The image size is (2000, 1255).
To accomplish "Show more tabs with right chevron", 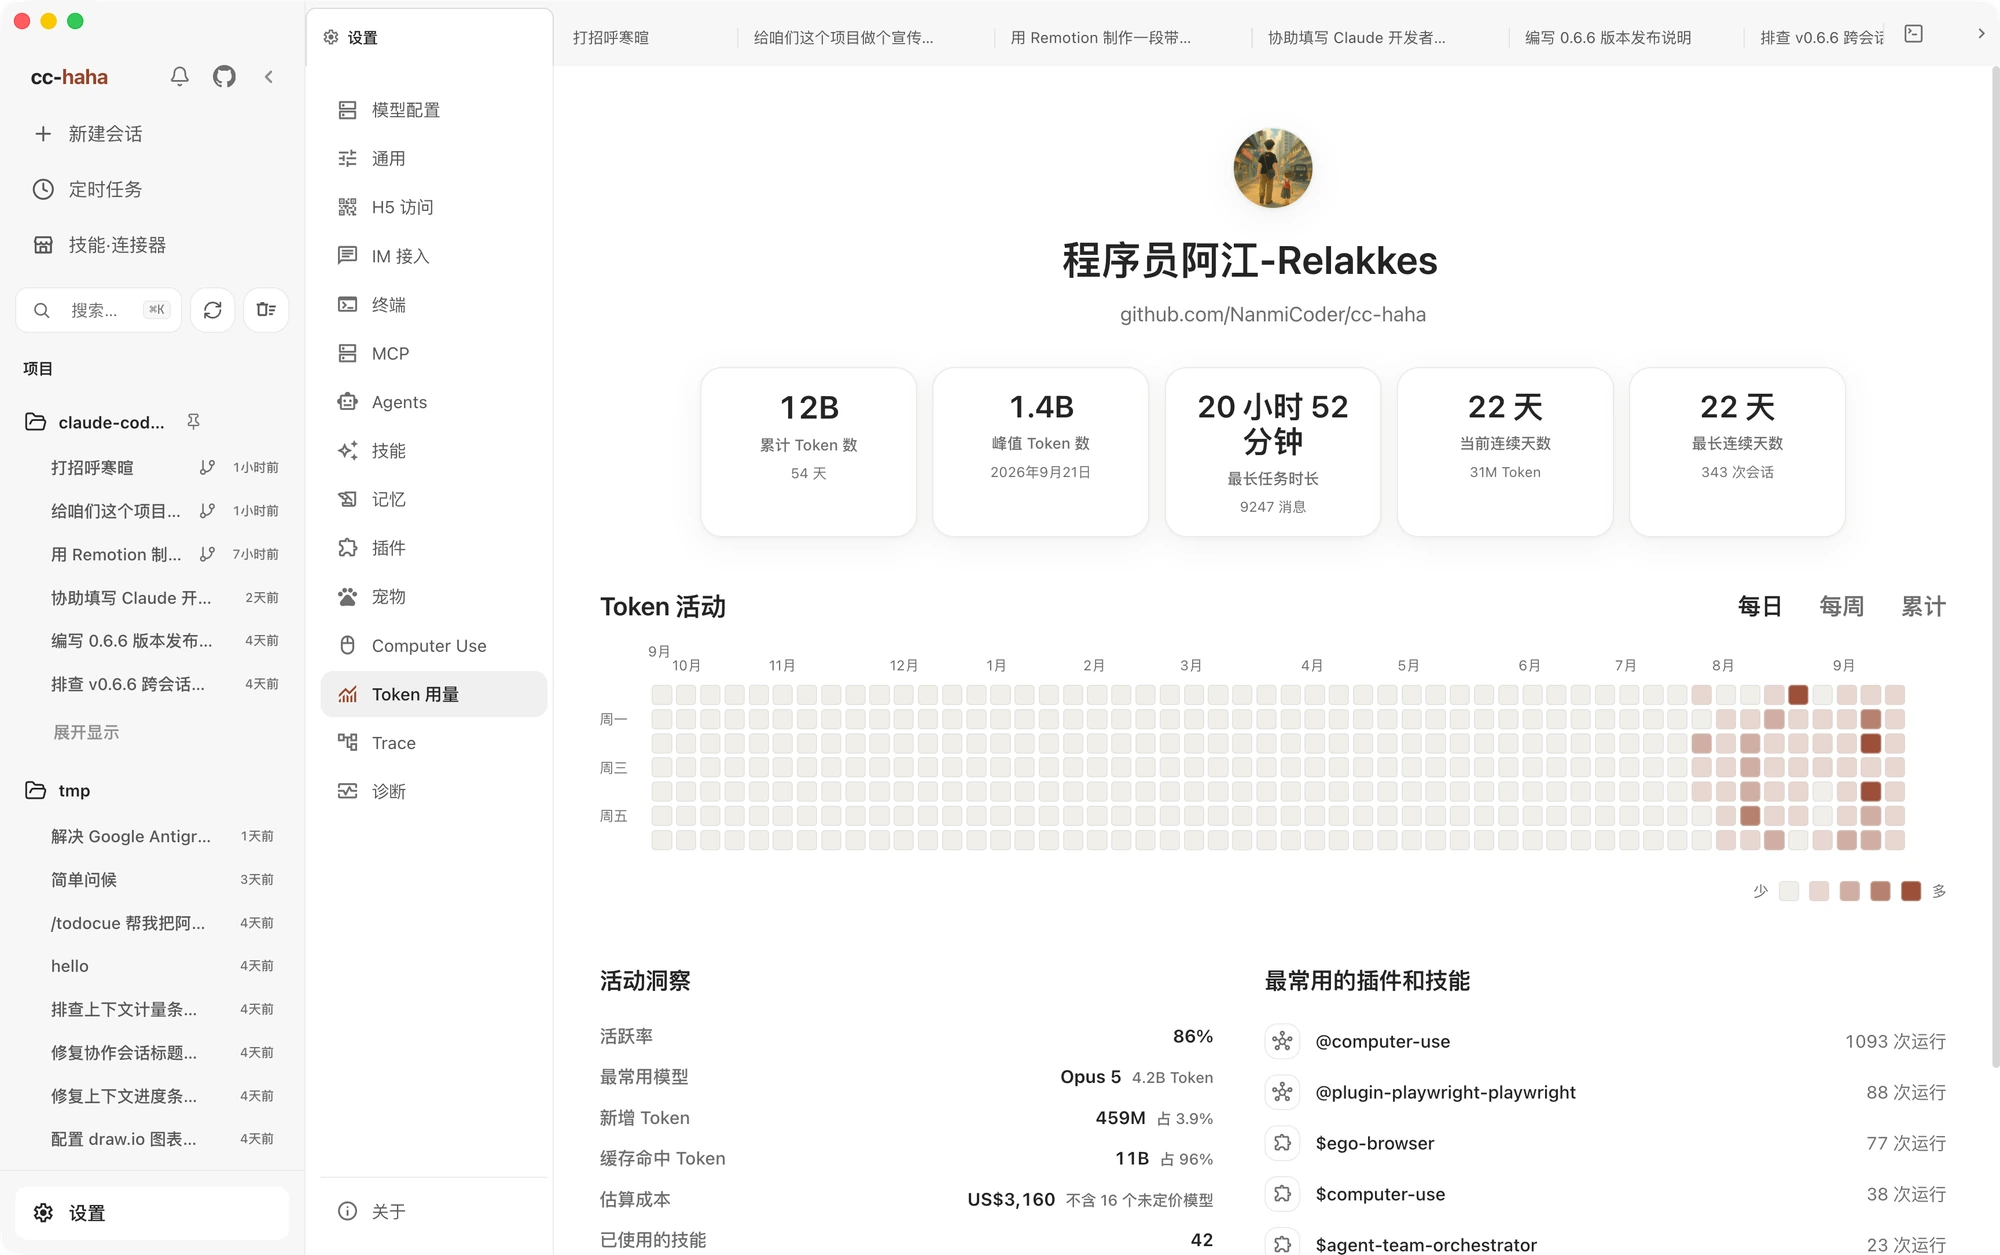I will click(x=1981, y=34).
